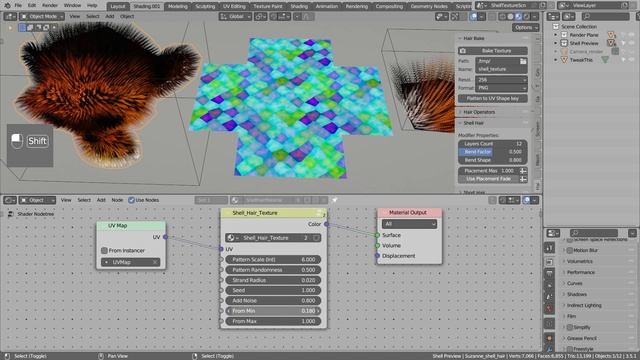Toggle X-ray display icon in viewport header
Screen dimensions: 640x360
tap(492, 17)
